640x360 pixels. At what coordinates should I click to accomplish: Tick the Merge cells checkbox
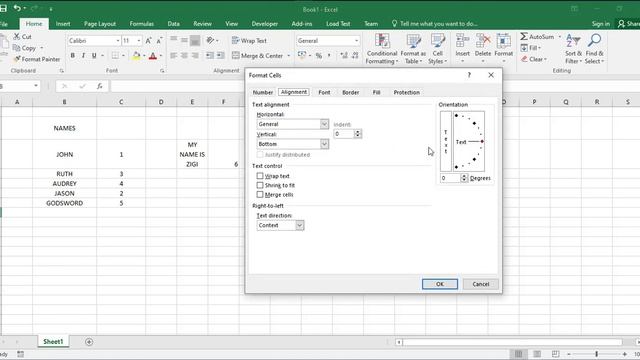pyautogui.click(x=260, y=195)
